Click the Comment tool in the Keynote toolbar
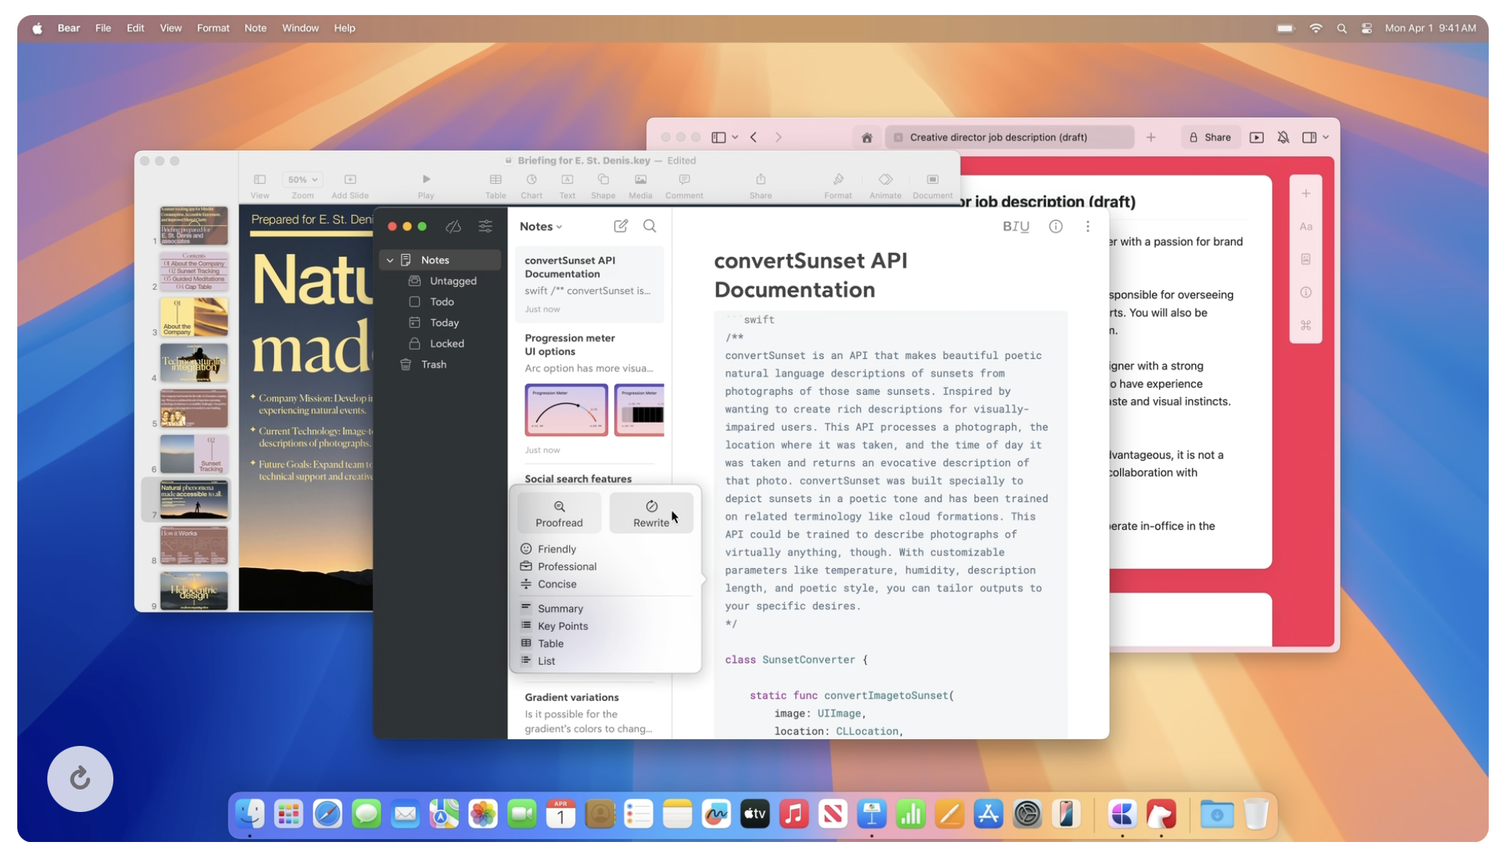This screenshot has width=1500, height=851. pyautogui.click(x=684, y=186)
